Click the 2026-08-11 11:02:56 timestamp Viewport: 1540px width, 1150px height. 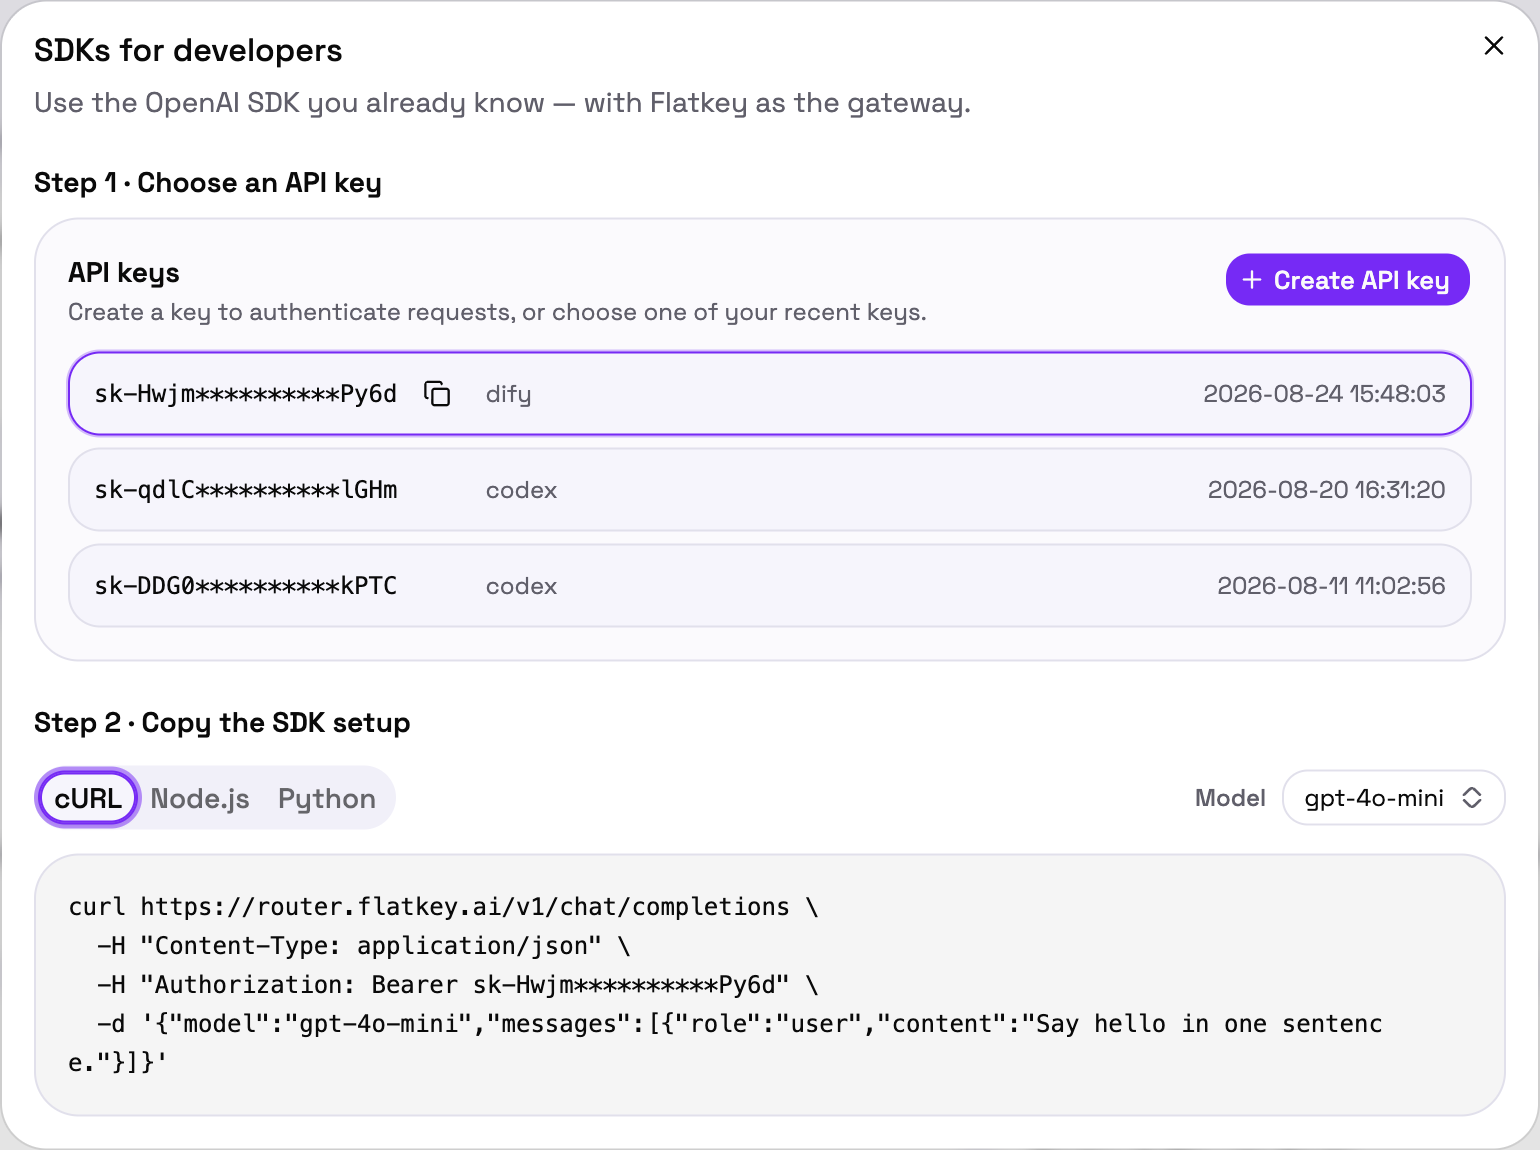[1331, 586]
